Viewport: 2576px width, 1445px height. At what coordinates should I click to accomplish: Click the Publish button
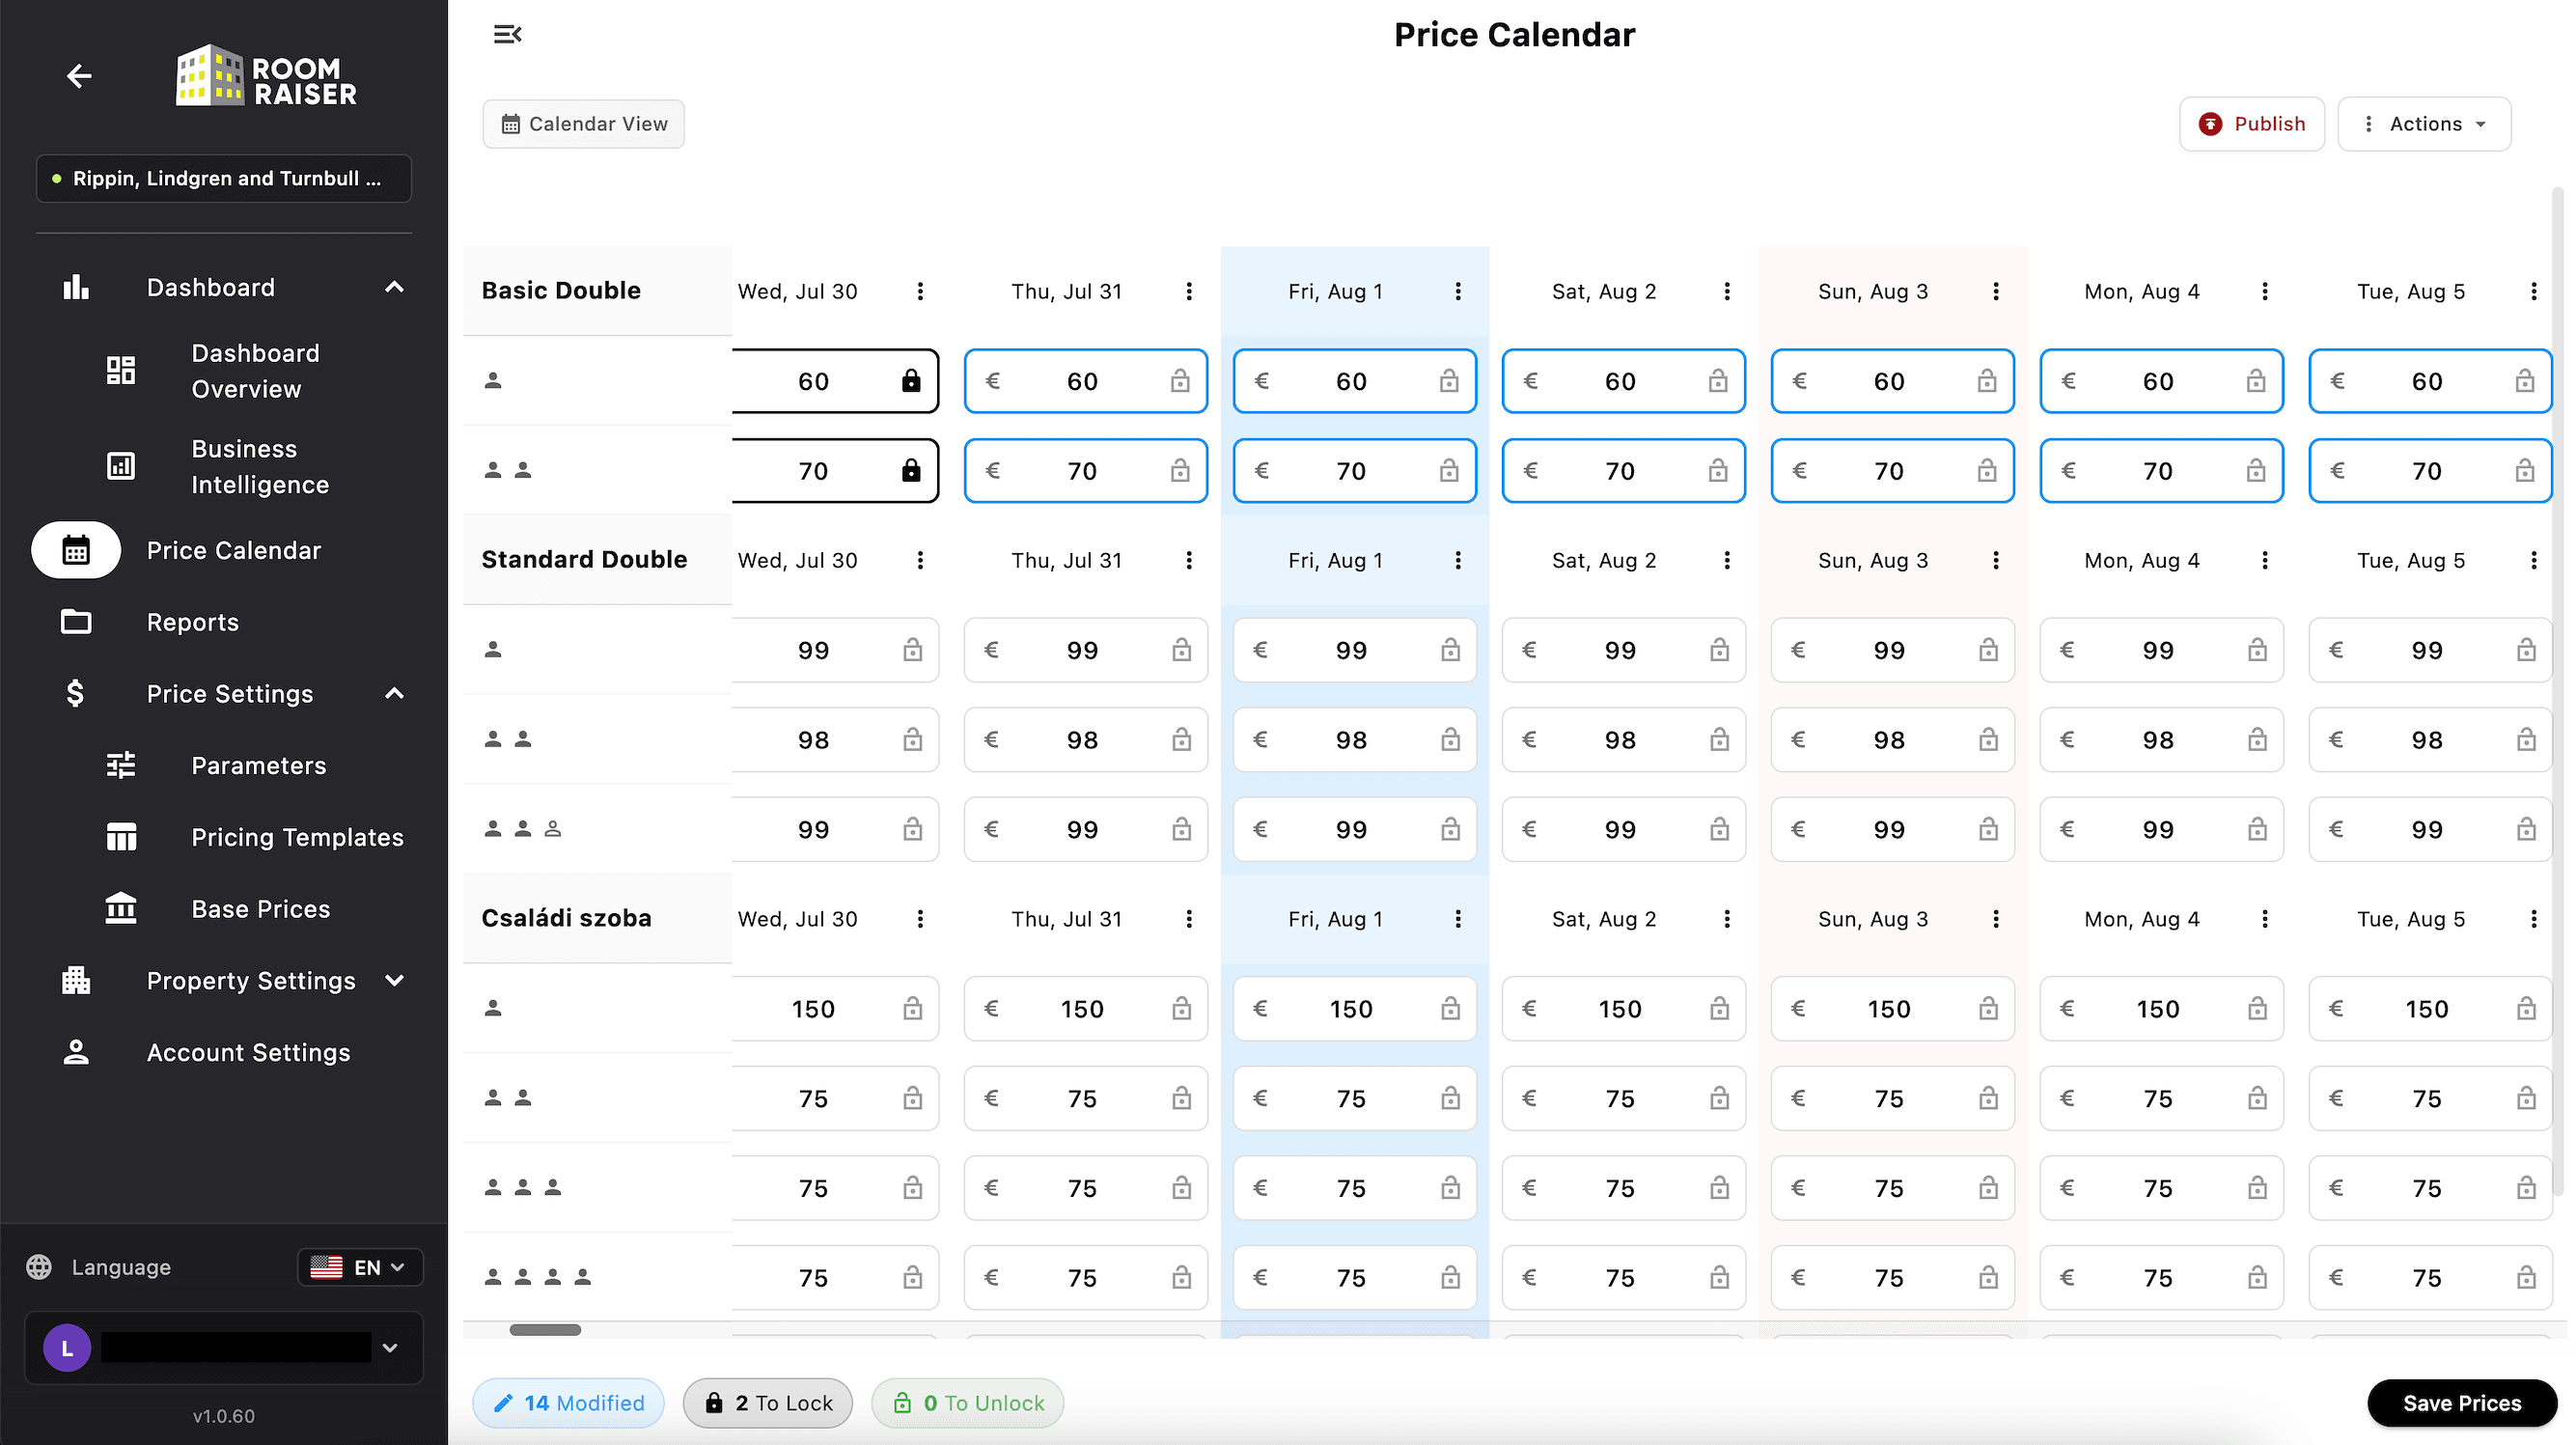2251,124
